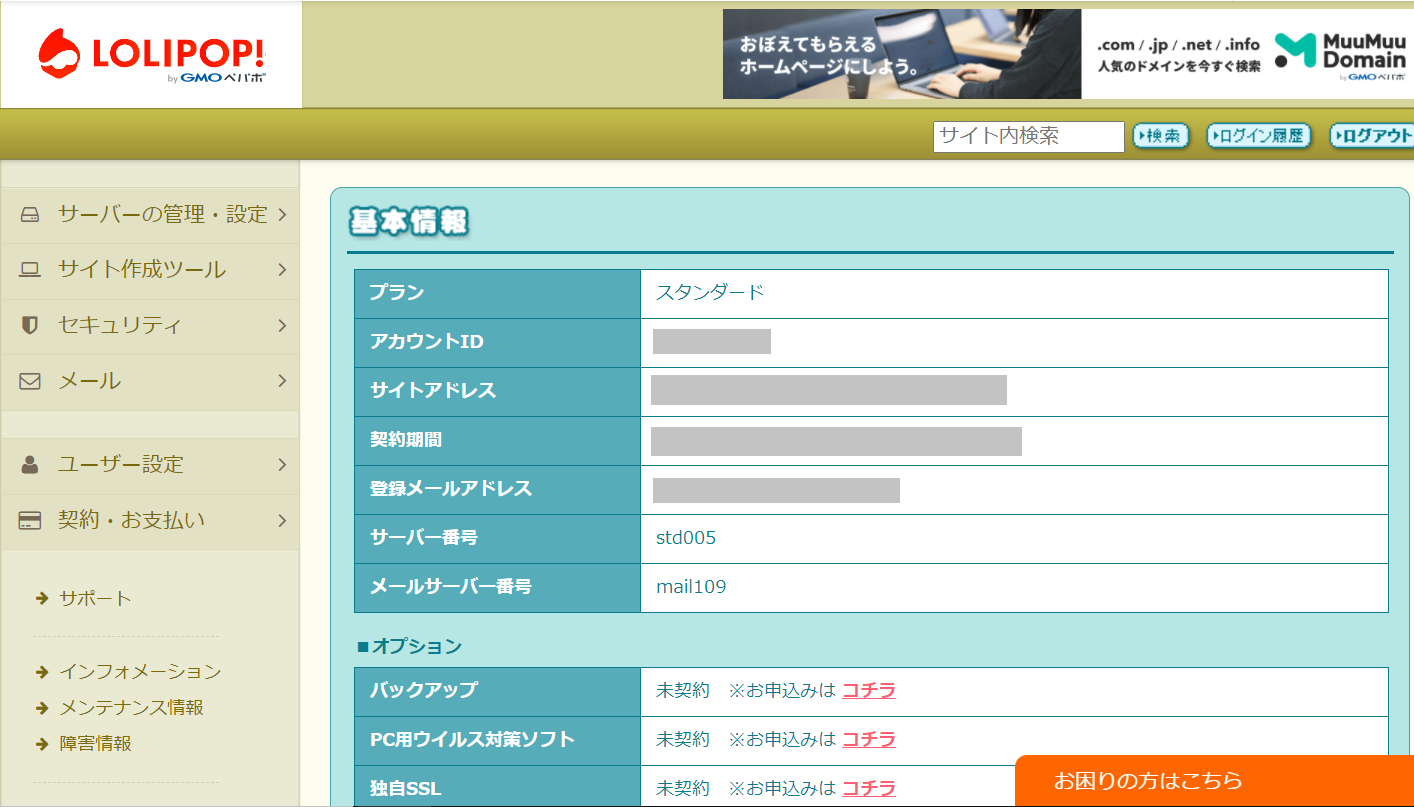Screen dimensions: 1414x807
Task: Click the arrow icon beside 障害情報
Action: [42, 744]
